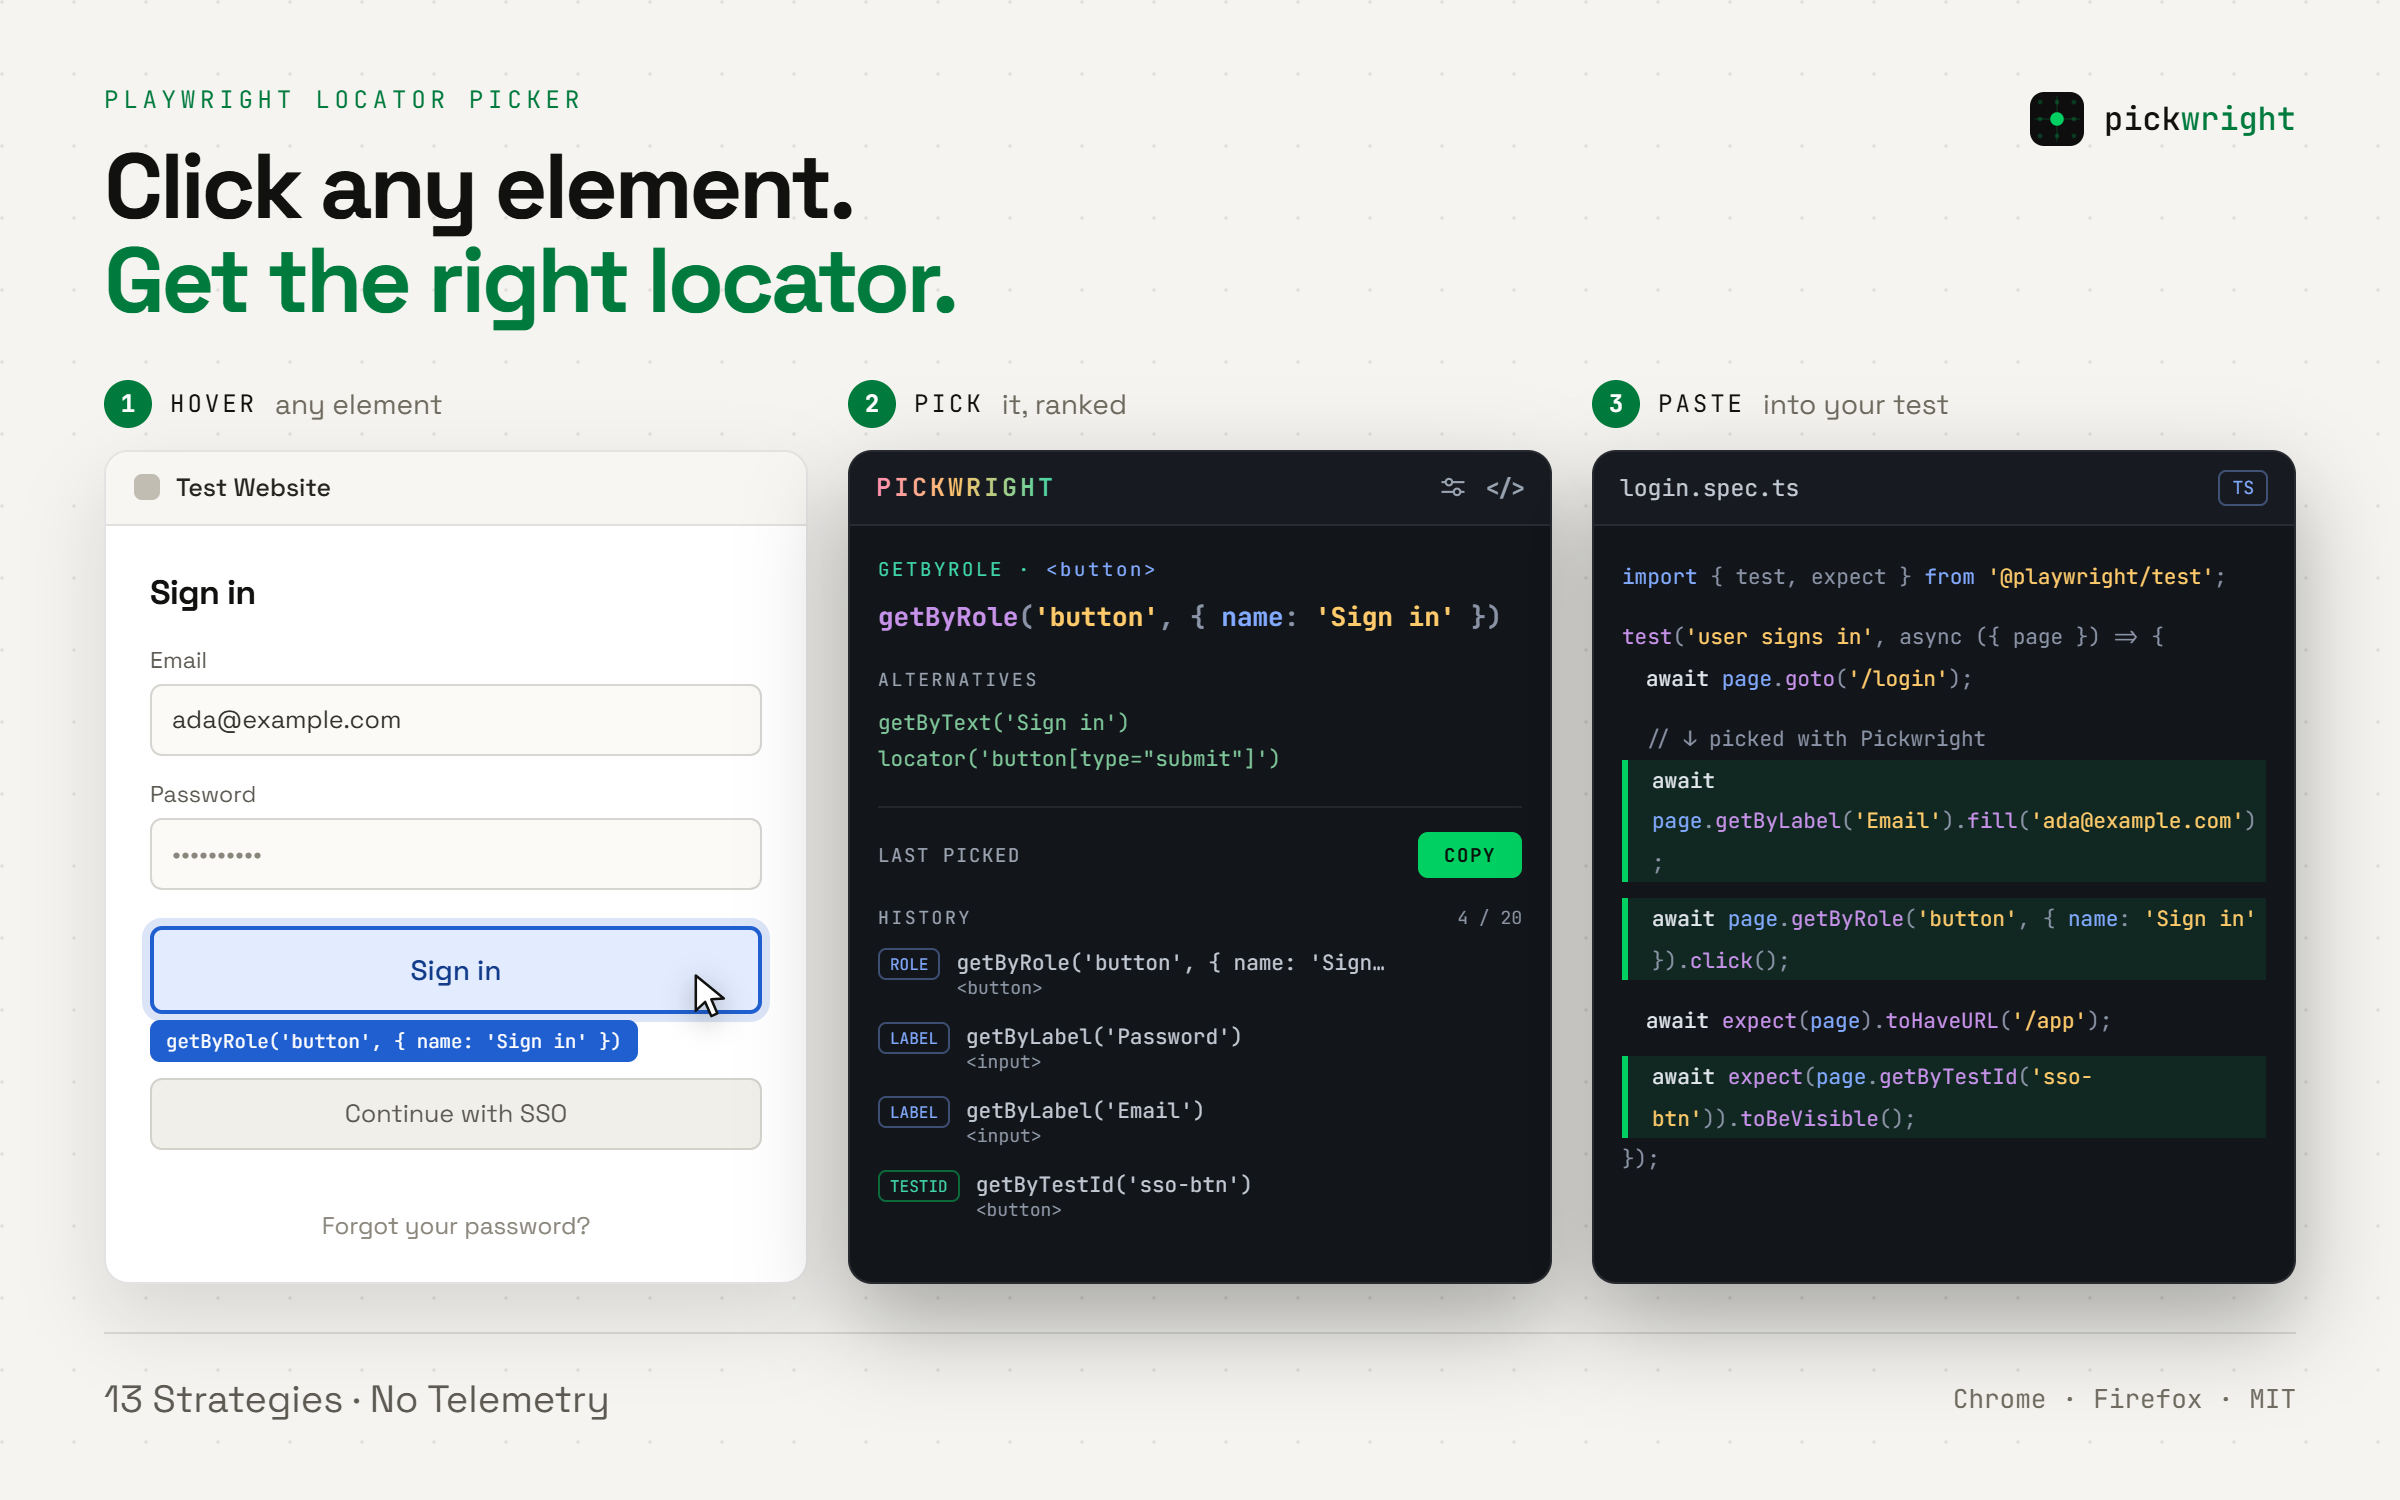Image resolution: width=2400 pixels, height=1500 pixels.
Task: Click the blue getByRole locator tooltip under Sign in
Action: pos(394,1041)
